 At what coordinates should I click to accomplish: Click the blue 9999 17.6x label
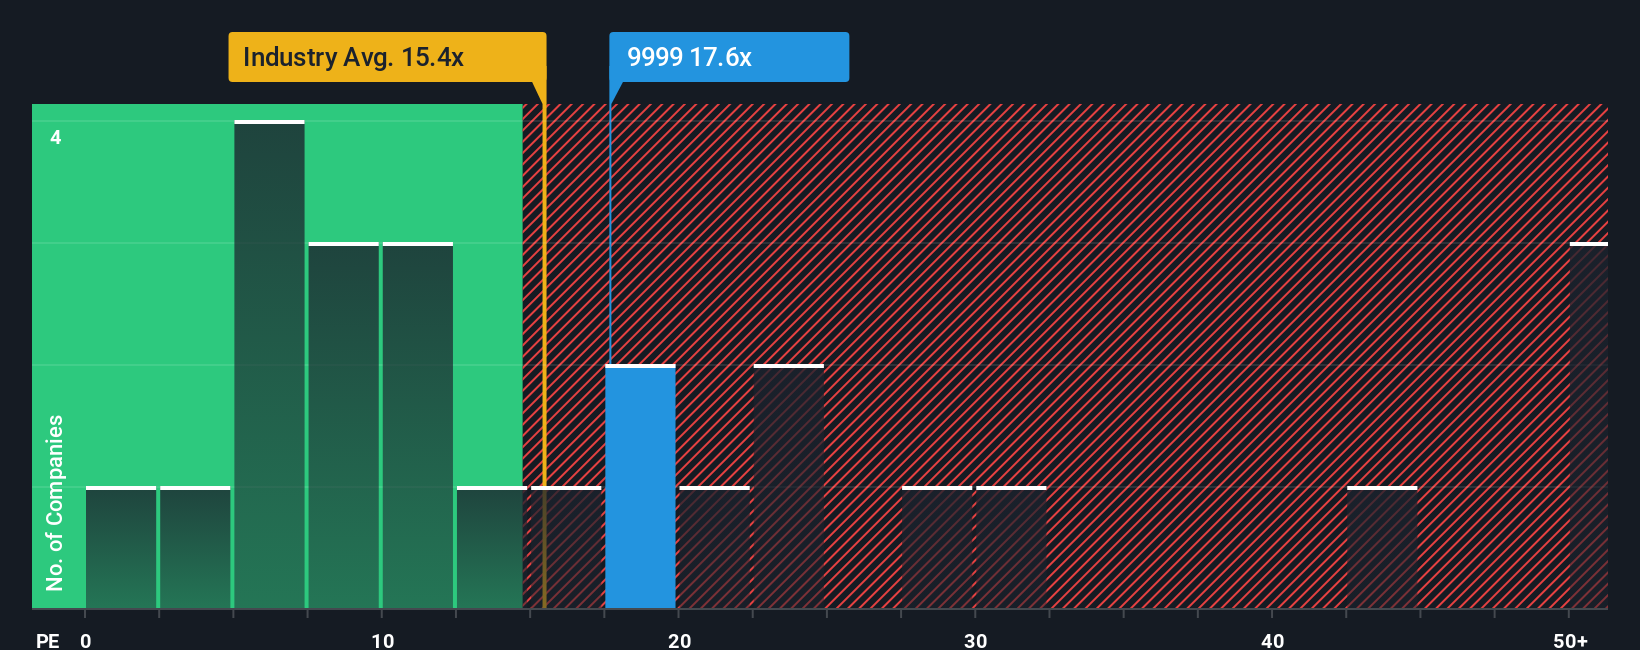pos(729,57)
